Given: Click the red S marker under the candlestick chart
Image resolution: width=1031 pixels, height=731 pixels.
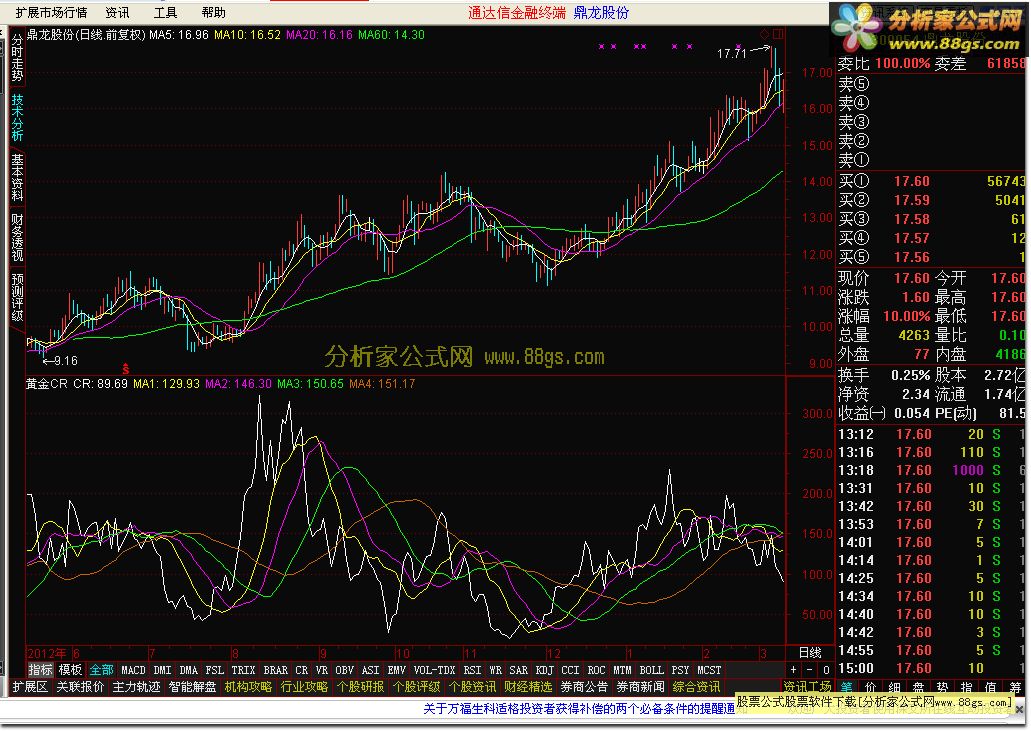Looking at the screenshot, I should point(126,369).
